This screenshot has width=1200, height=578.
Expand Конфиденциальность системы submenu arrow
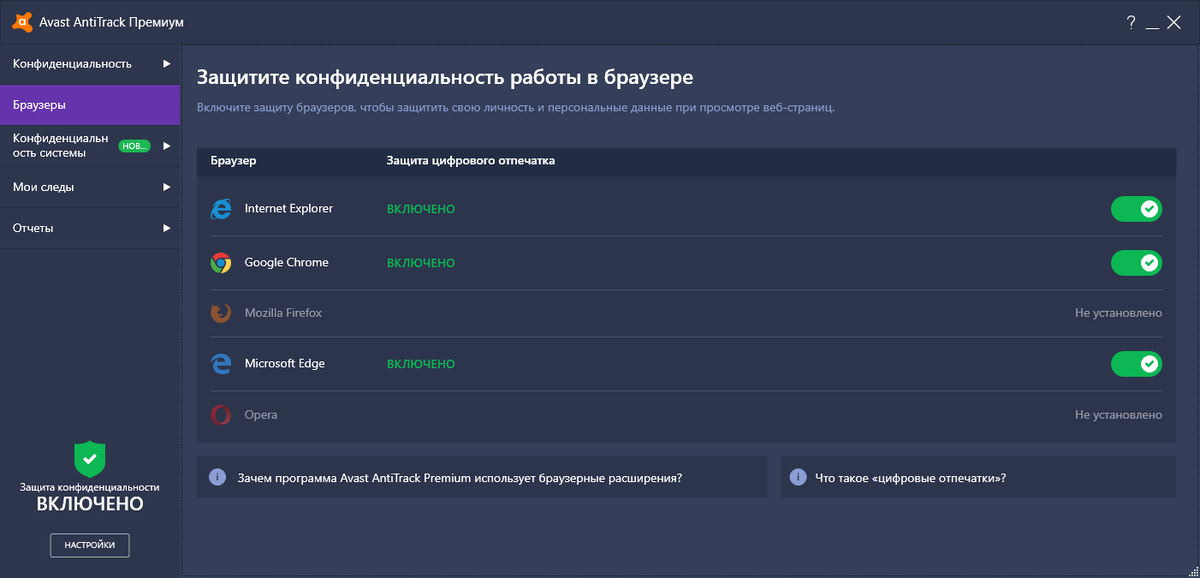[167, 146]
